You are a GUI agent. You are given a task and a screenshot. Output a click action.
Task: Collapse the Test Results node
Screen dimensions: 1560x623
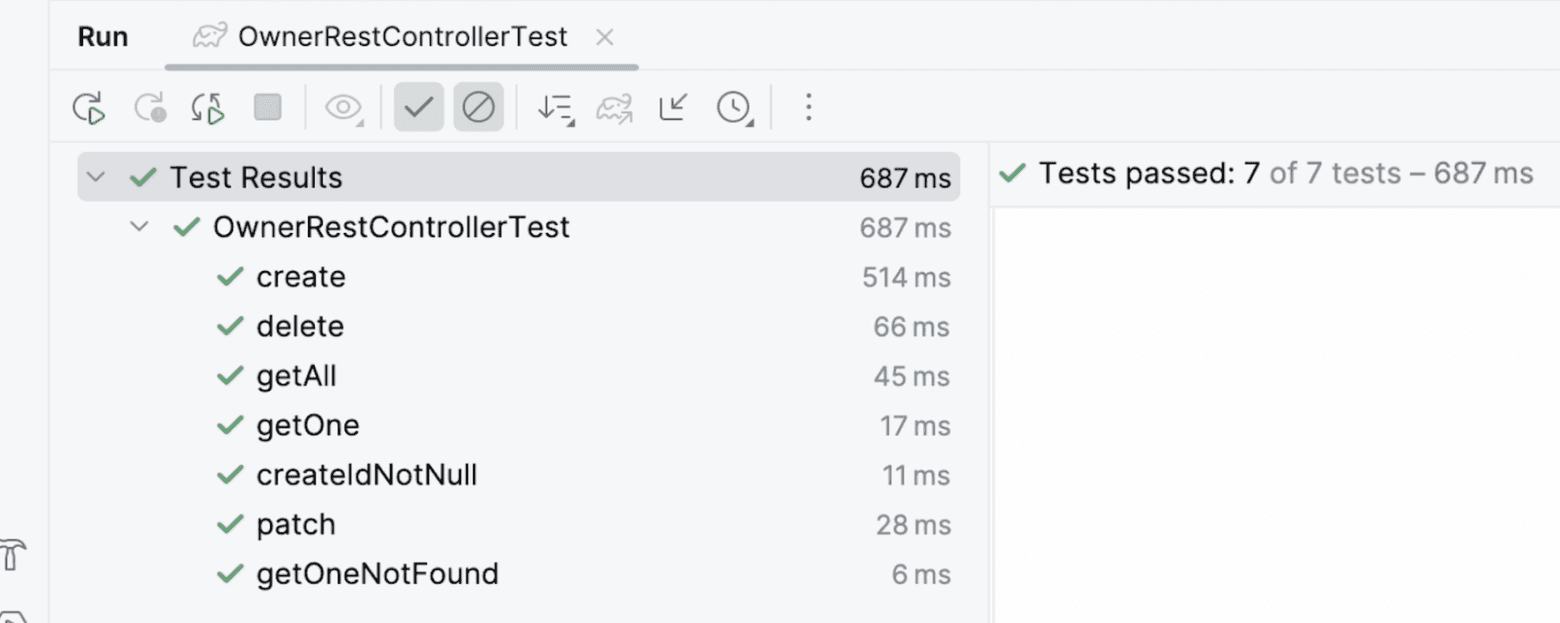pos(95,178)
